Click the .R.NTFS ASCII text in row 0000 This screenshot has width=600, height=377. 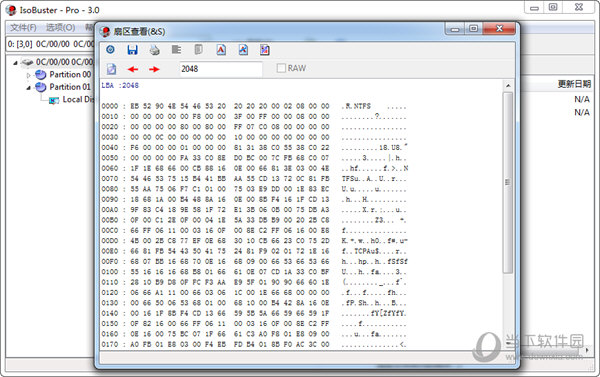click(356, 106)
